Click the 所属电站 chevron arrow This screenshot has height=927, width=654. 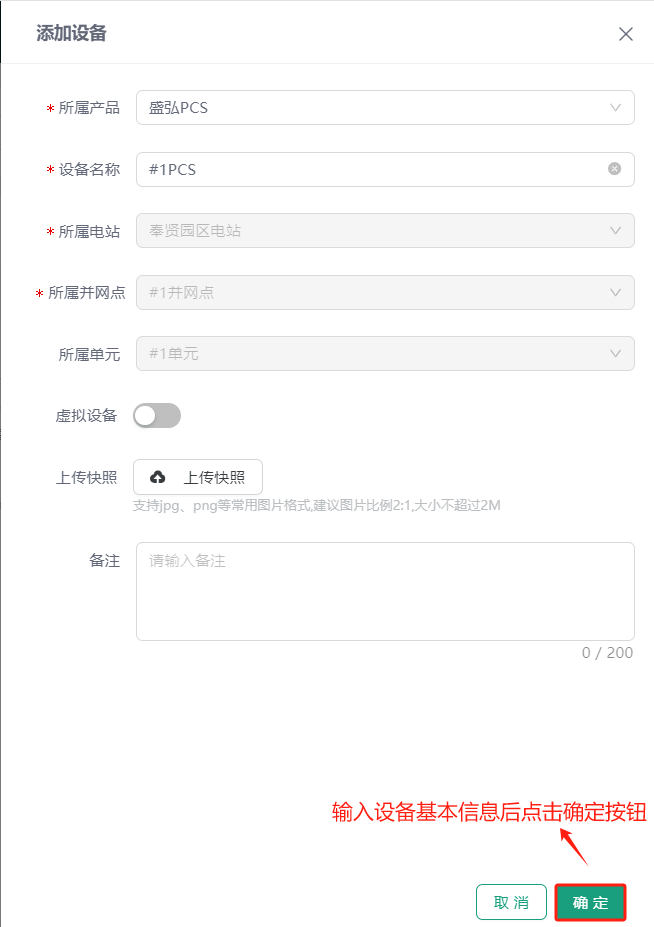coord(615,231)
